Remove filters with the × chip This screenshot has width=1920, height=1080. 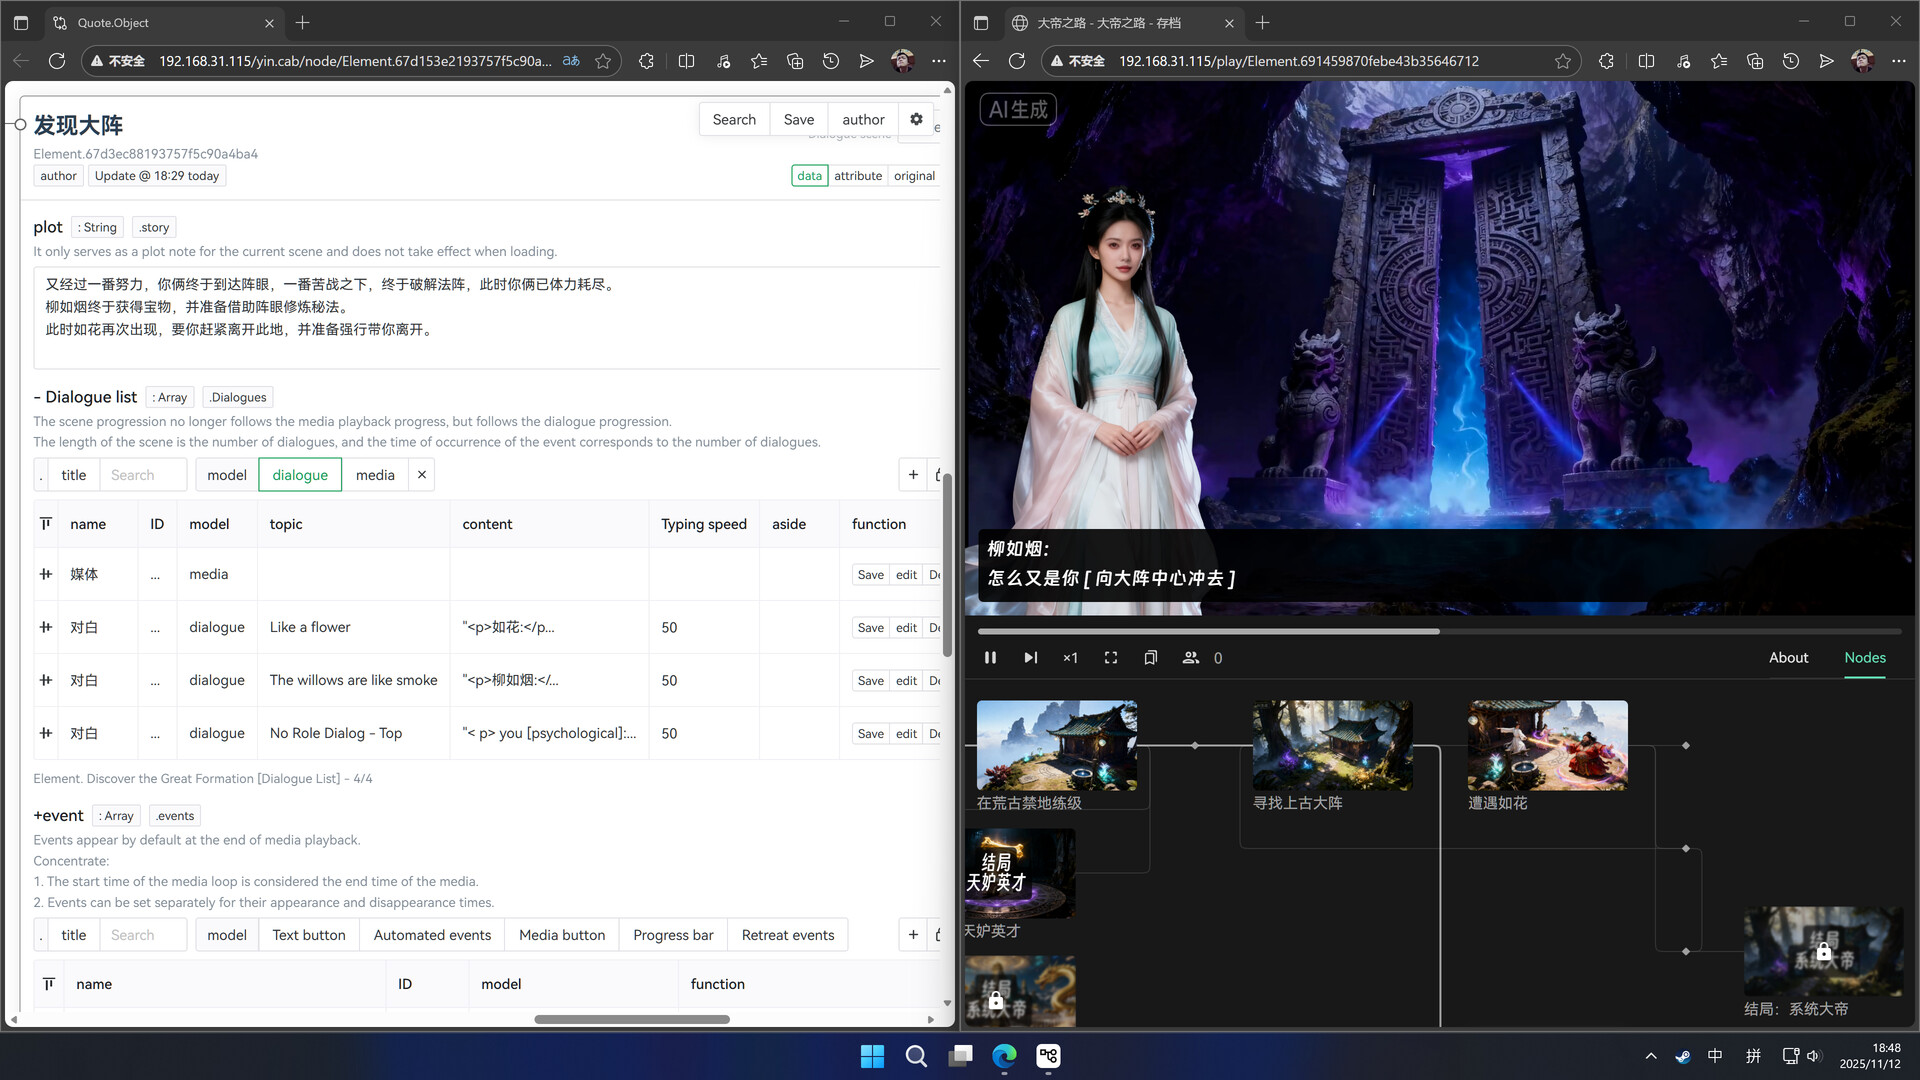[x=421, y=474]
